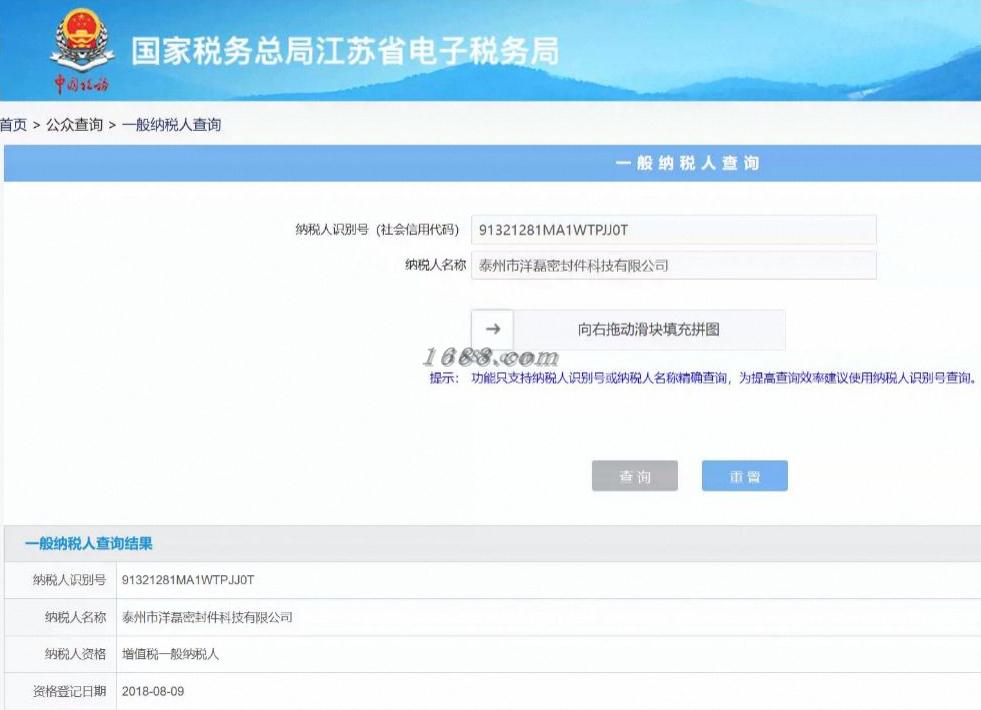Click the 查询 button

634,476
